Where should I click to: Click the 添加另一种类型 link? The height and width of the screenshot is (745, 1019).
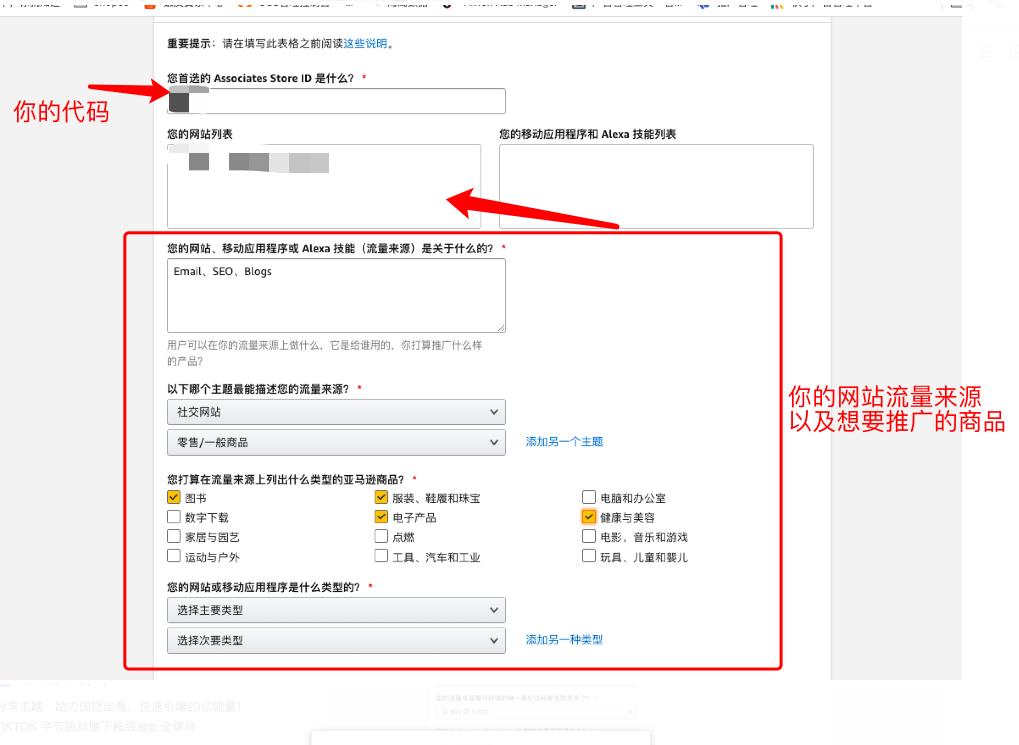(x=564, y=640)
